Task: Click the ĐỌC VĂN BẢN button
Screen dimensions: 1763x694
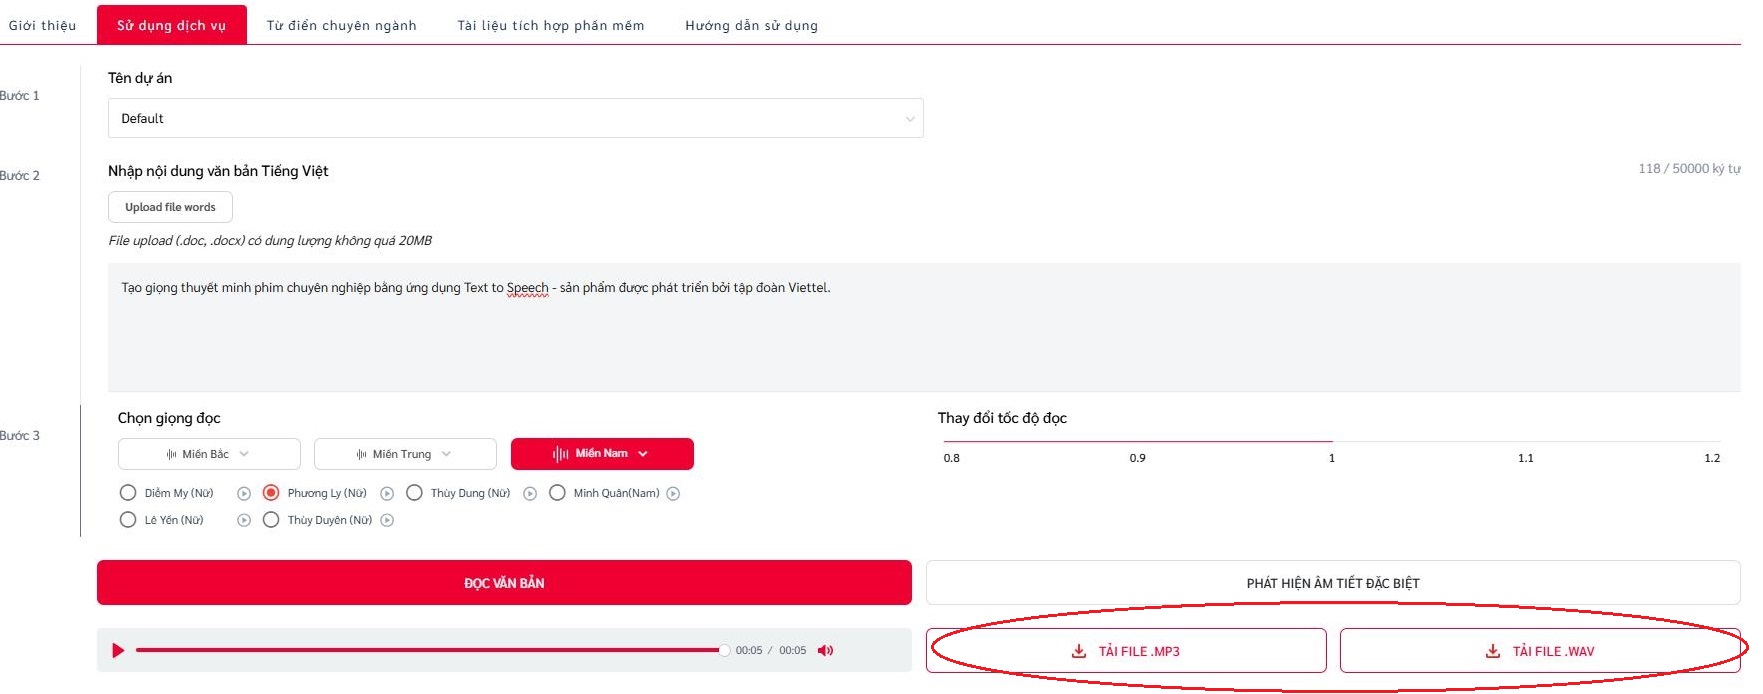Action: pos(504,583)
